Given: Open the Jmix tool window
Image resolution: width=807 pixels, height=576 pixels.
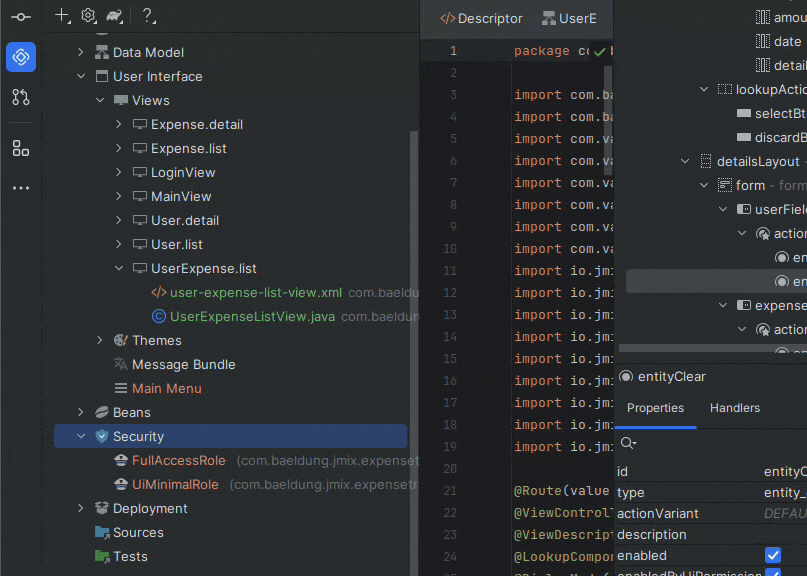Looking at the screenshot, I should (21, 57).
